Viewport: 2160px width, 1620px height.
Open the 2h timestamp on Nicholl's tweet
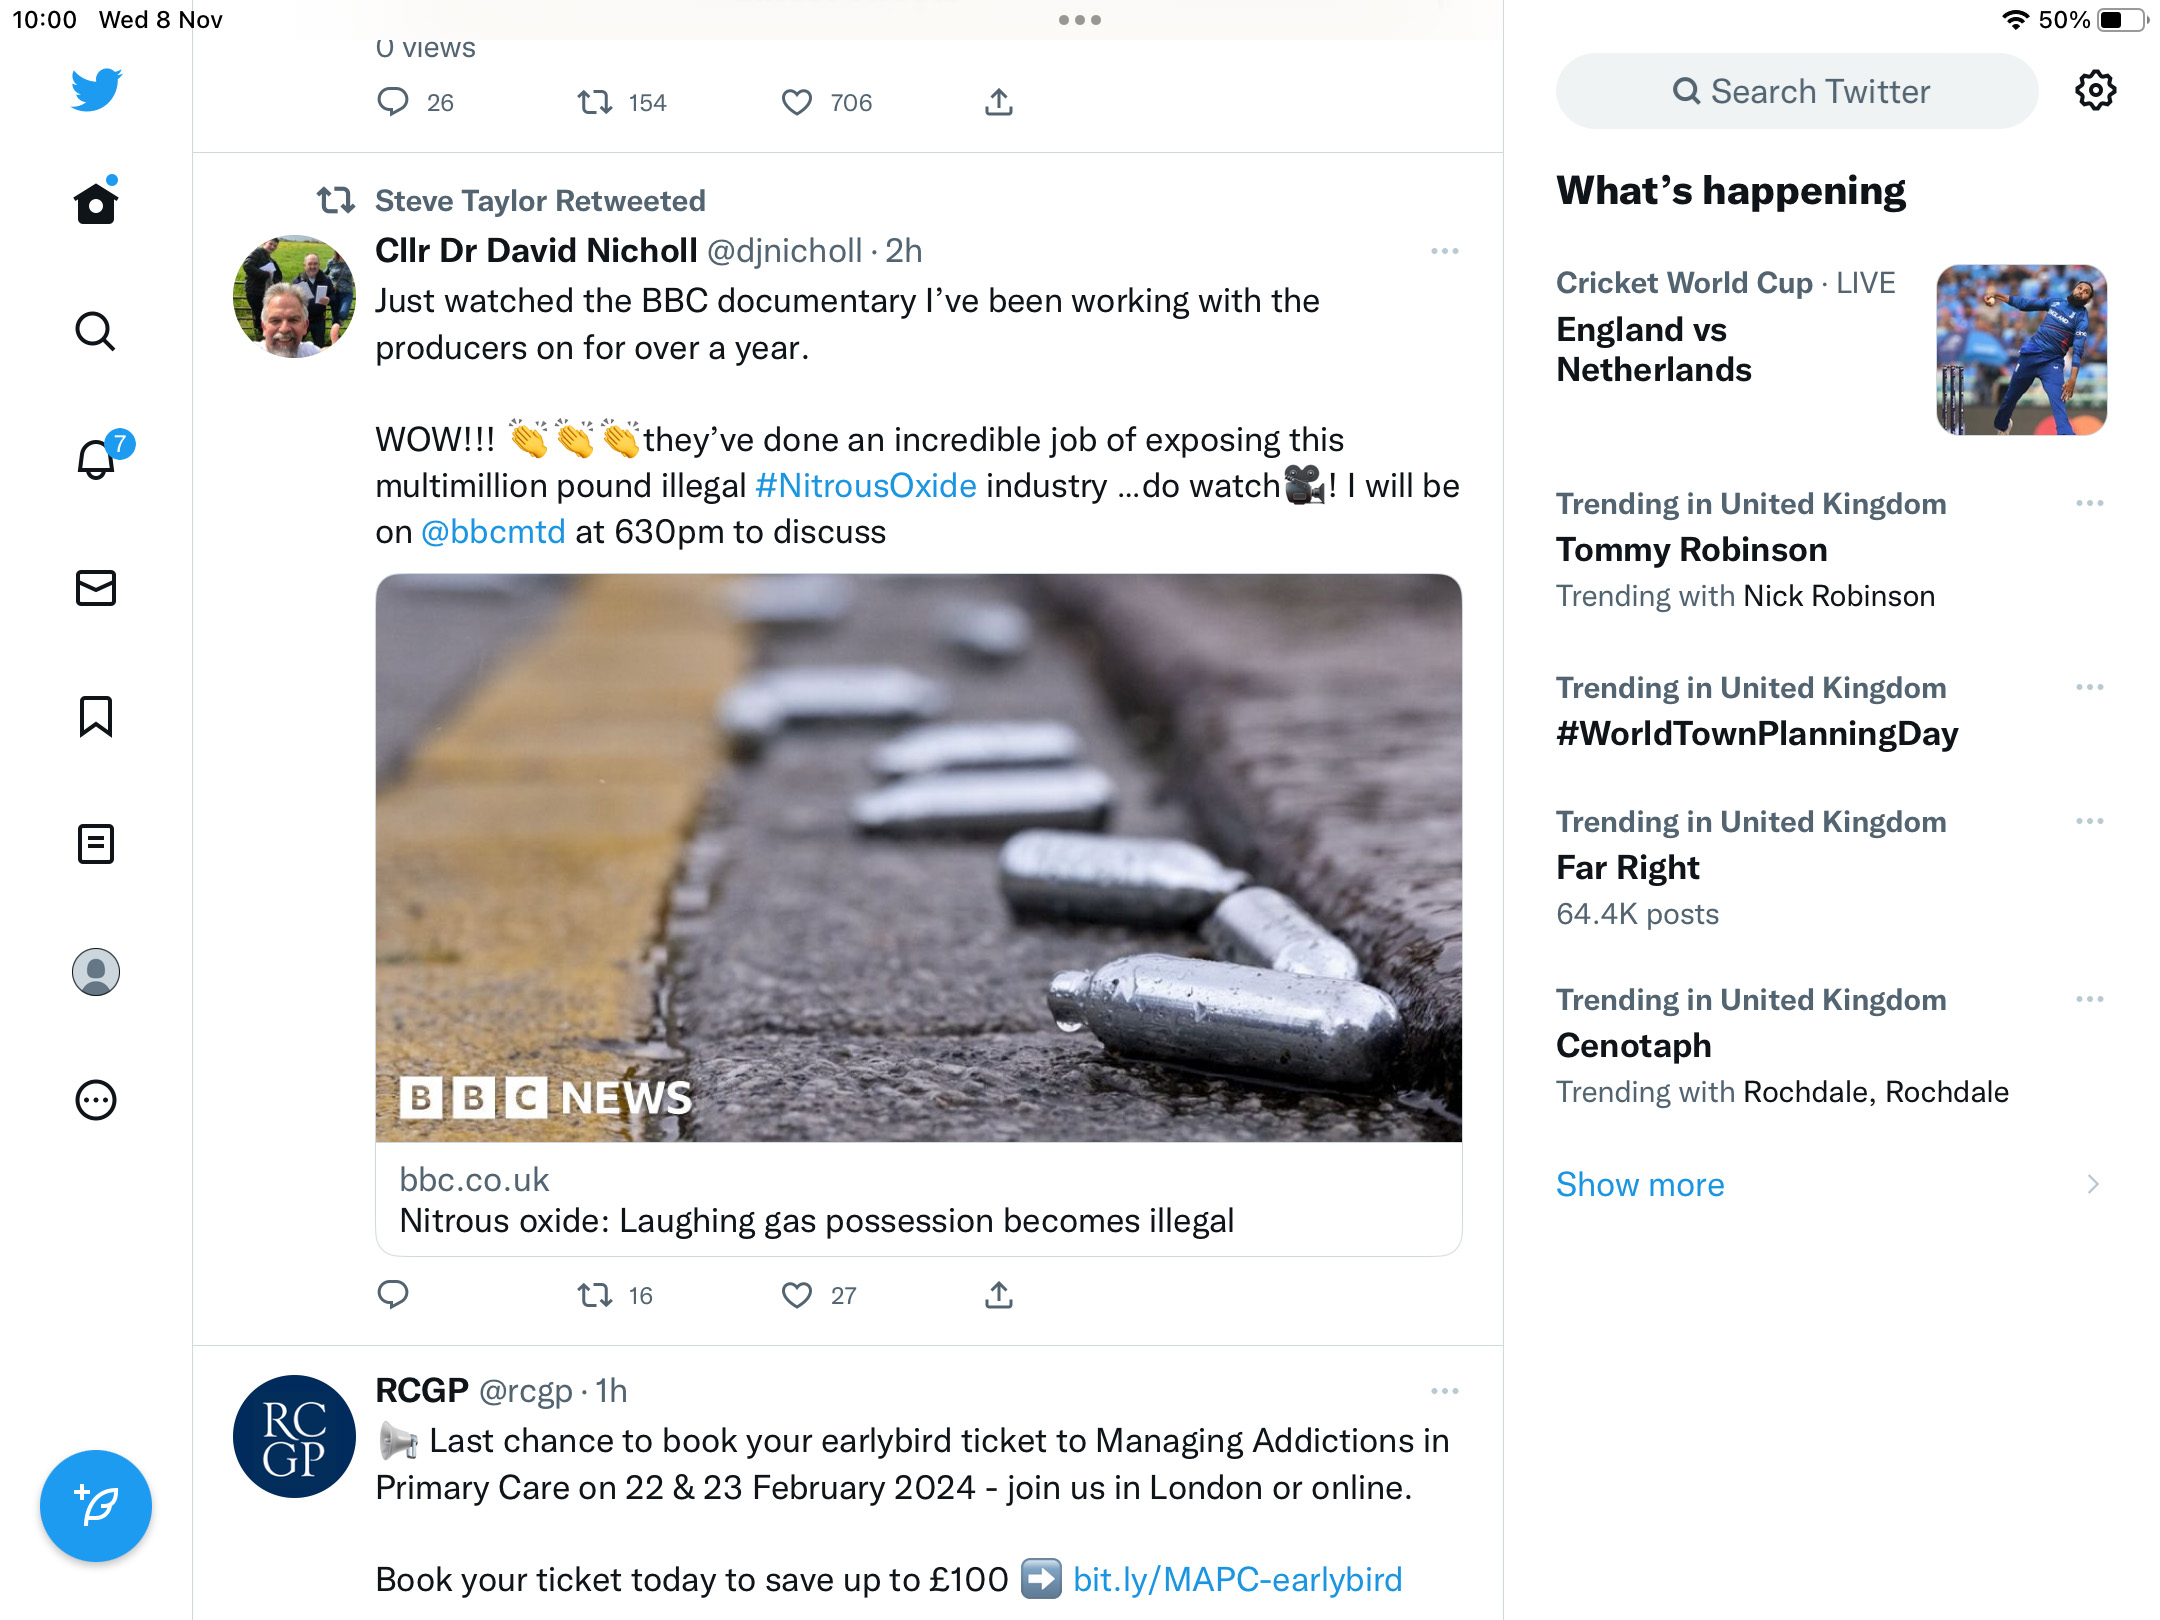pyautogui.click(x=904, y=251)
